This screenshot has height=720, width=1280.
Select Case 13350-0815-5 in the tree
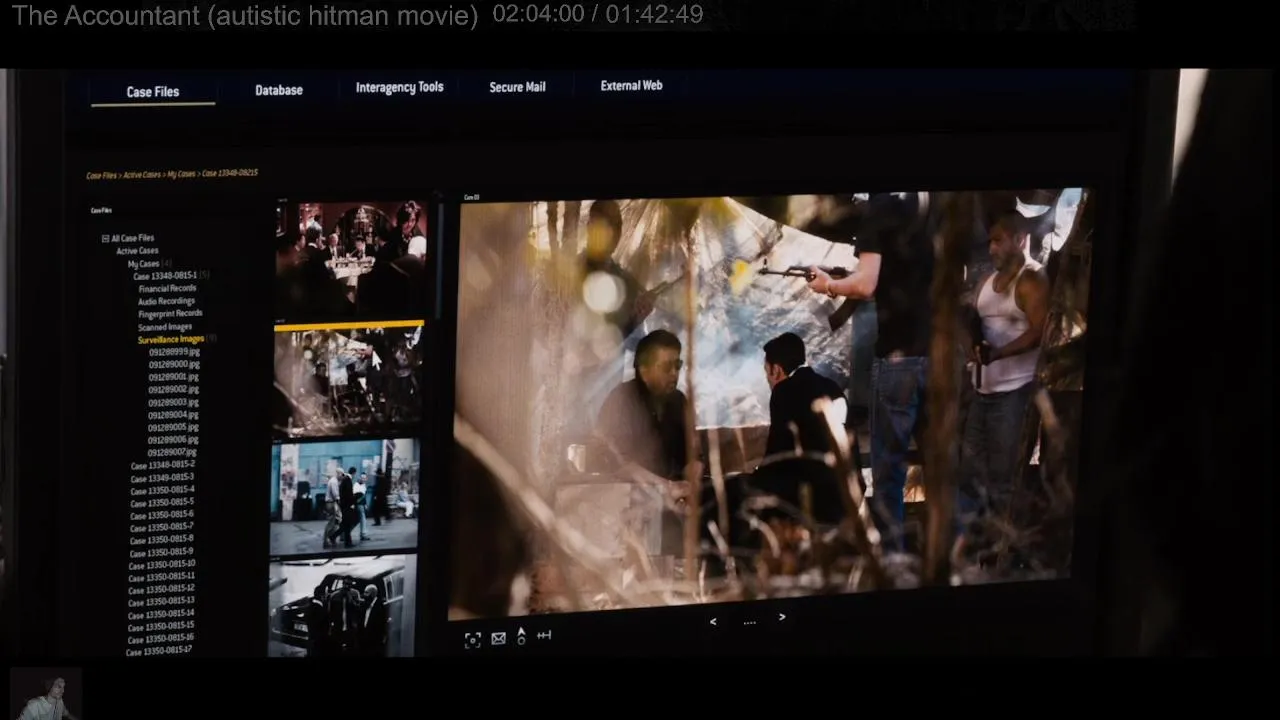pos(162,502)
